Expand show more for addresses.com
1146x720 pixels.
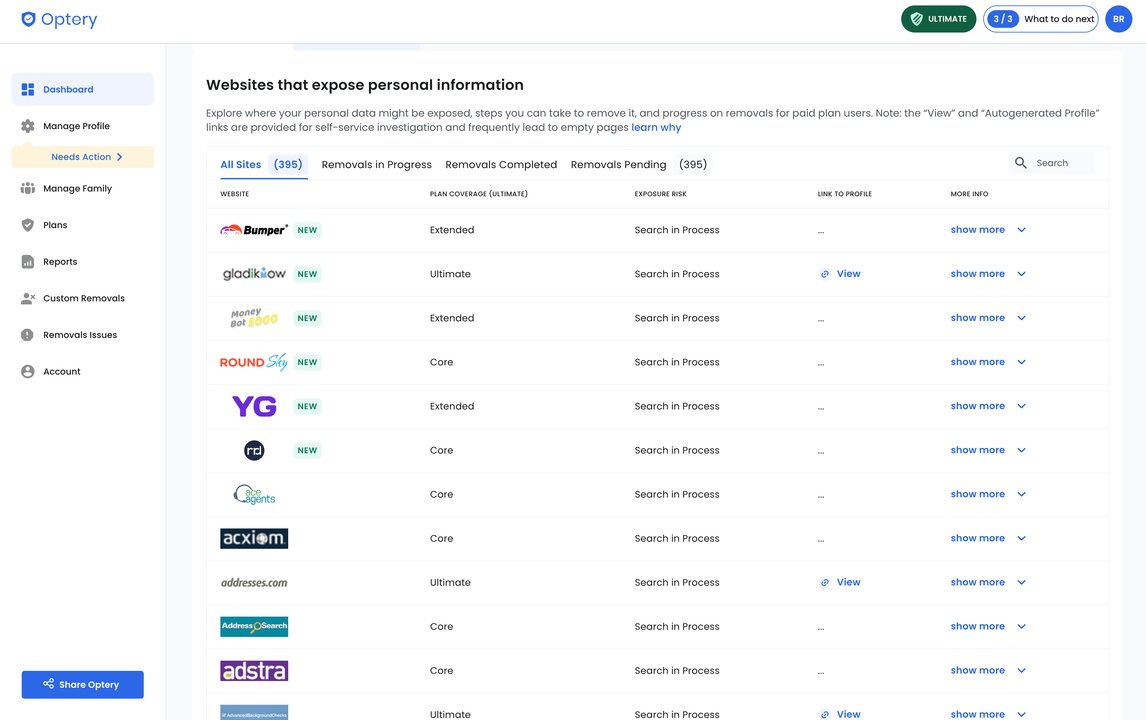click(x=977, y=581)
